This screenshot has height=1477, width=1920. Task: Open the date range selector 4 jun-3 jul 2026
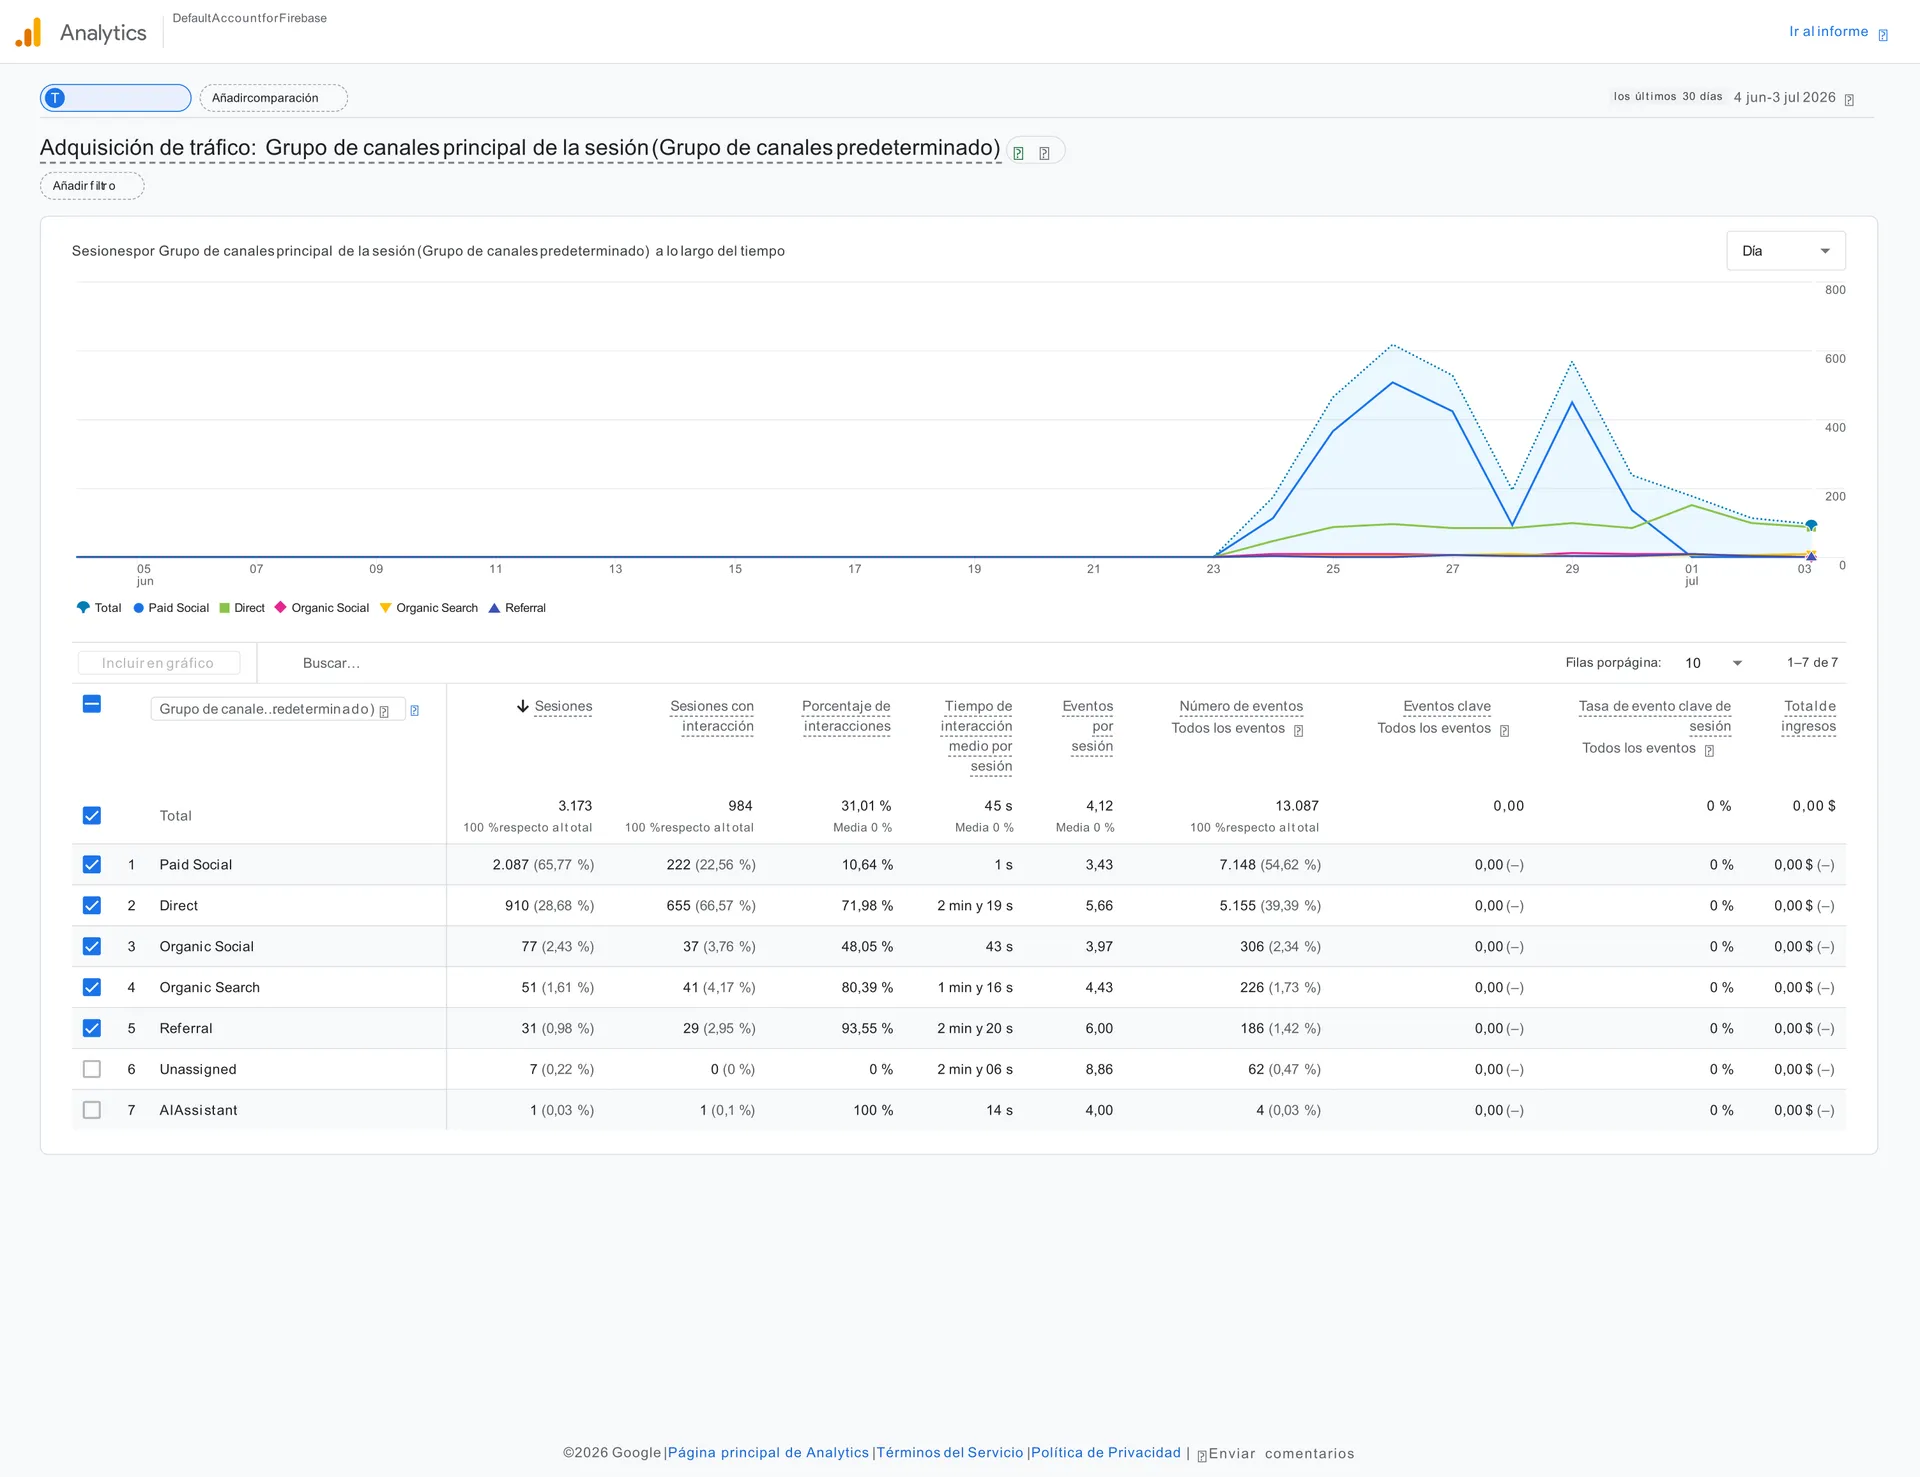[1784, 98]
